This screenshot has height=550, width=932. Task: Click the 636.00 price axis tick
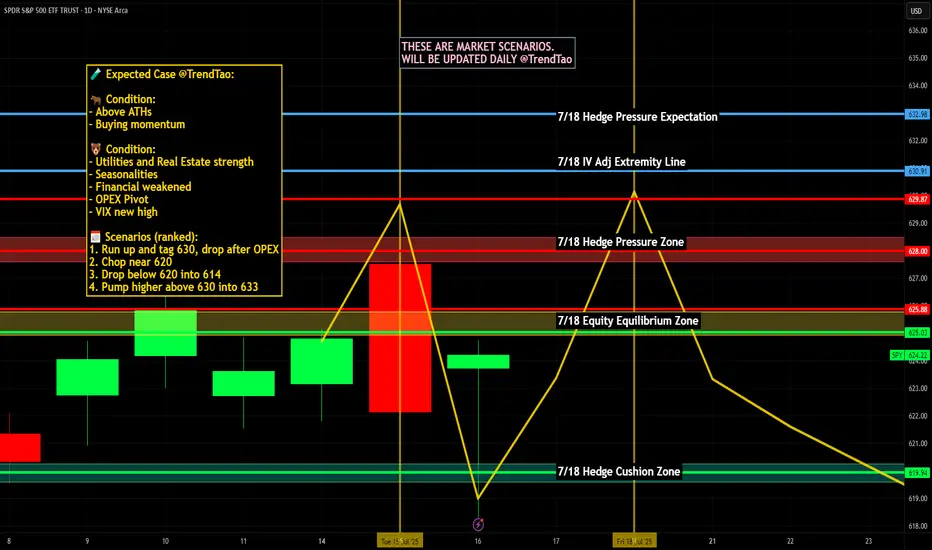click(918, 30)
